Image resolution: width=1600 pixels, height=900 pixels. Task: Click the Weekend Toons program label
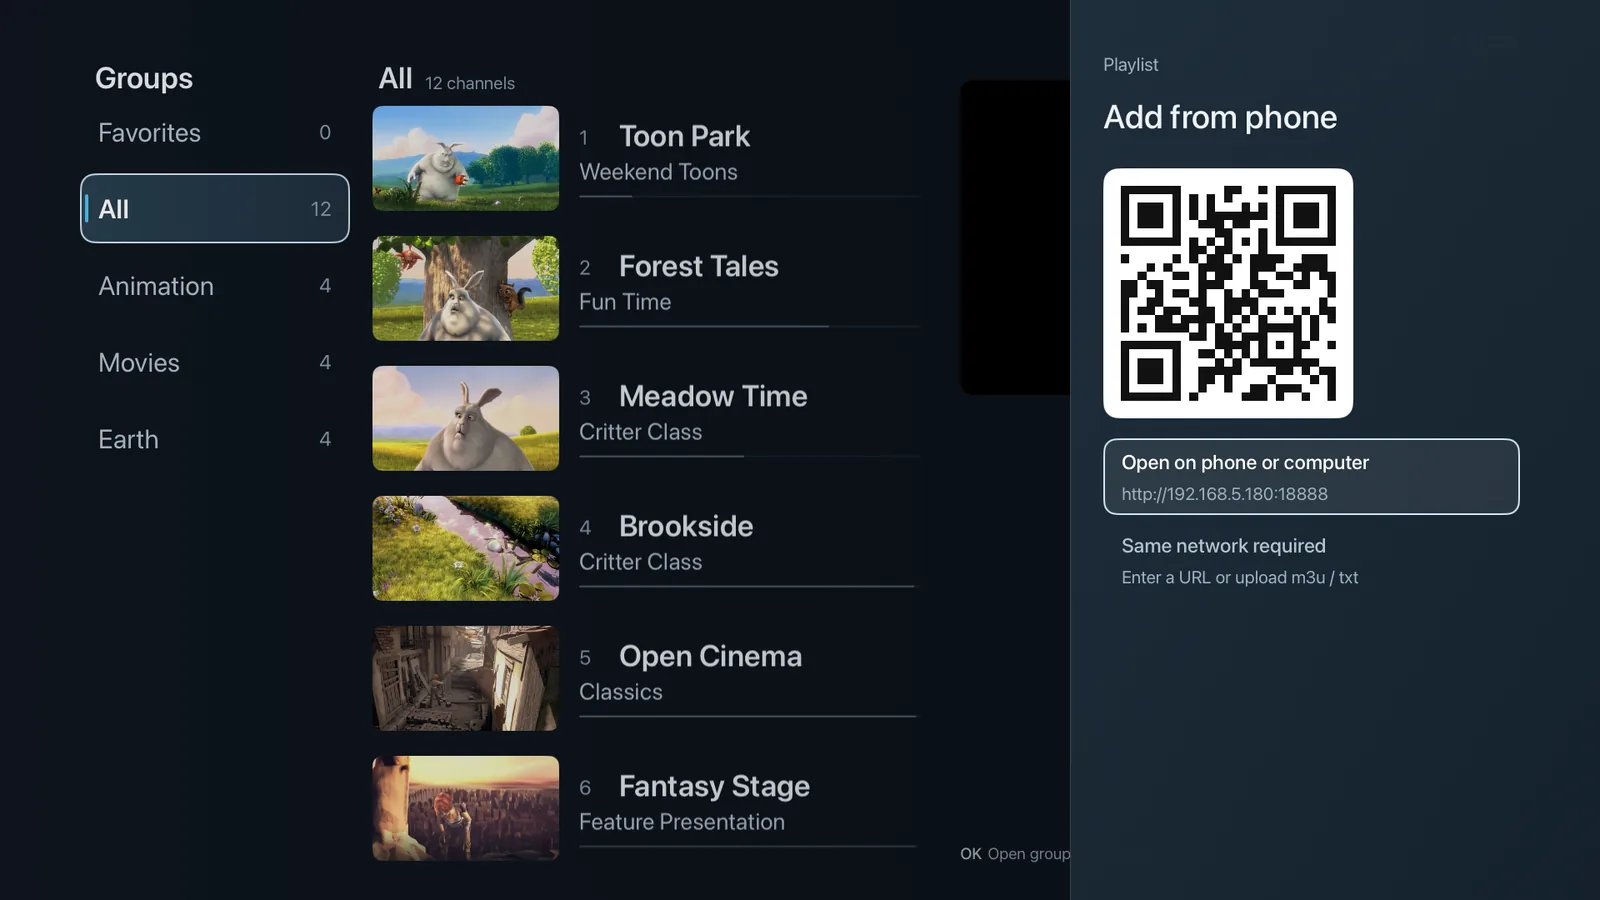658,172
